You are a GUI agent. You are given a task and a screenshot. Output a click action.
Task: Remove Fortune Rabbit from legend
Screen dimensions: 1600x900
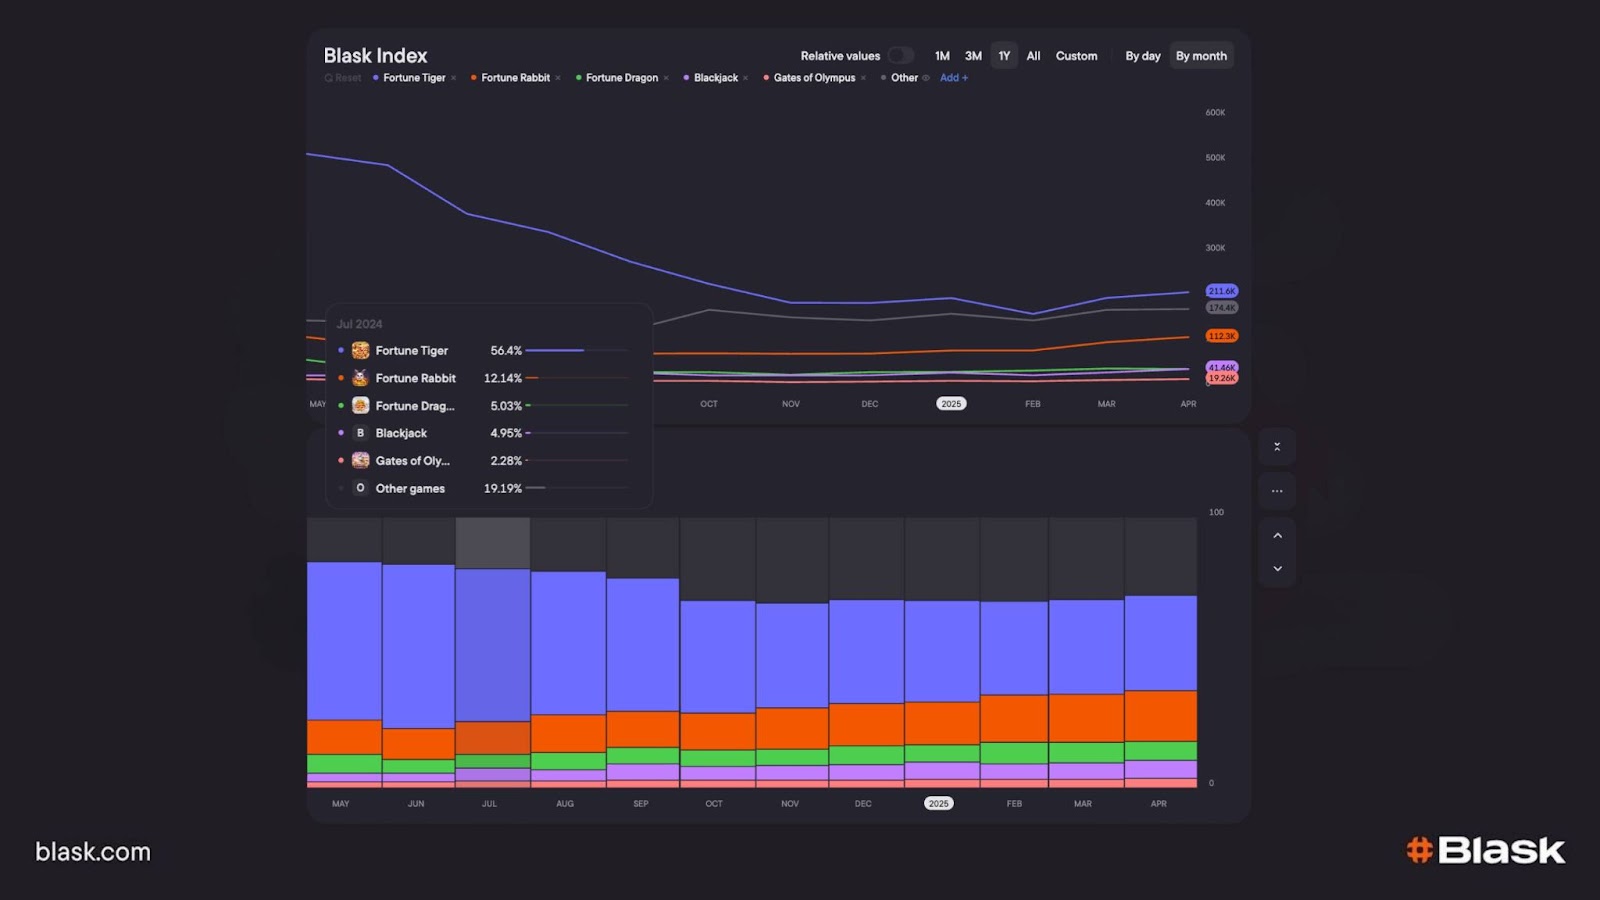tap(558, 78)
